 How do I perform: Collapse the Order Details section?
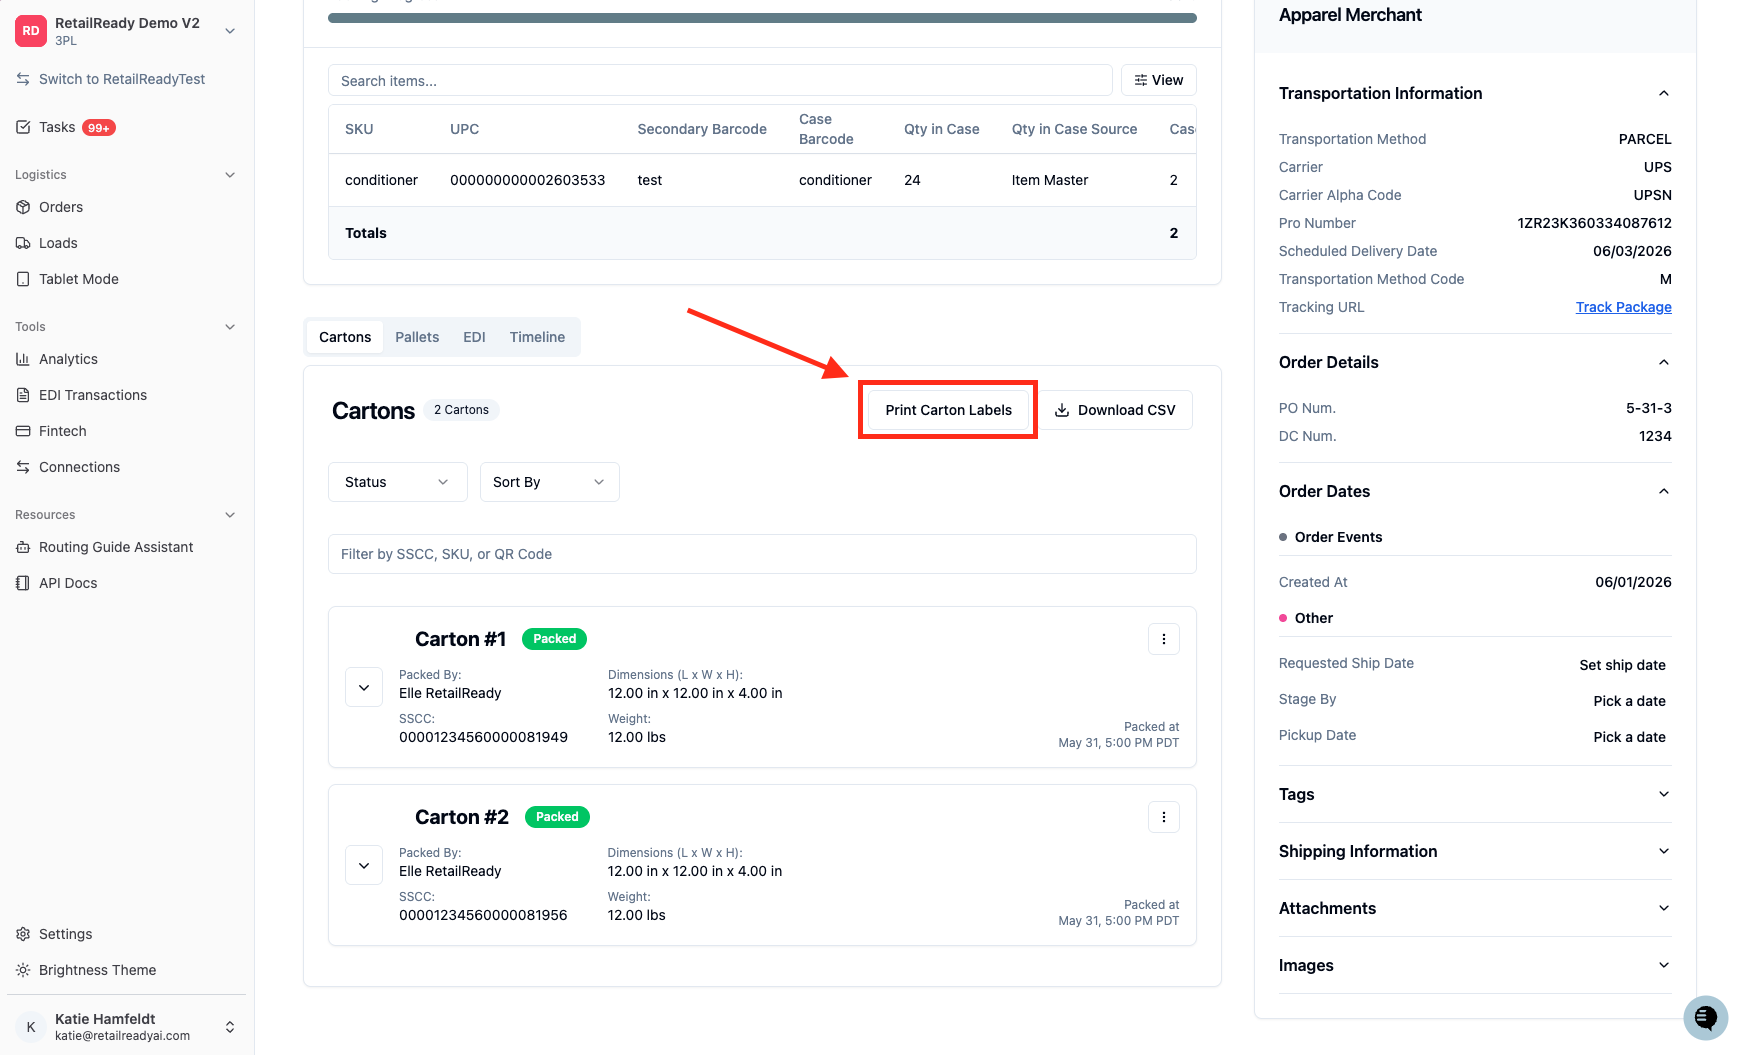point(1664,362)
